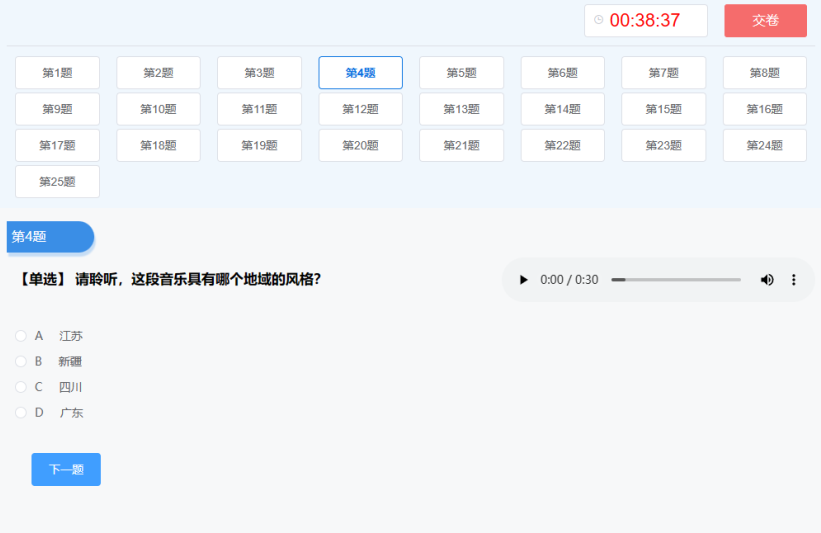Jump to 第1题
The height and width of the screenshot is (533, 821).
pyautogui.click(x=58, y=73)
